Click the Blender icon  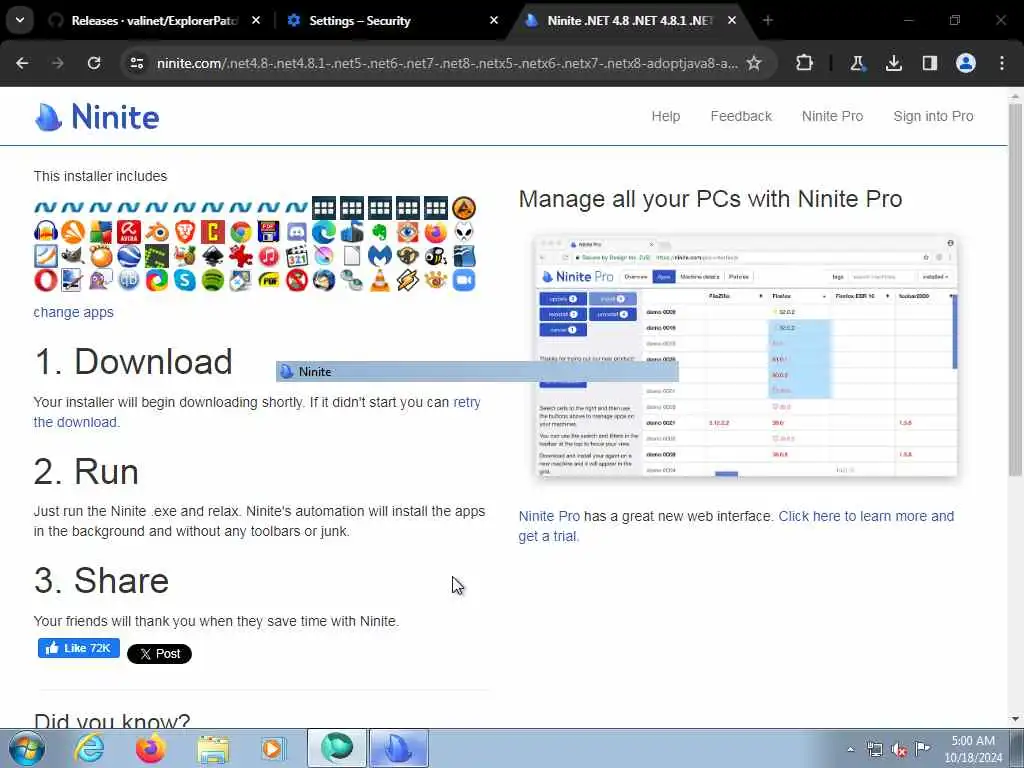coord(157,232)
